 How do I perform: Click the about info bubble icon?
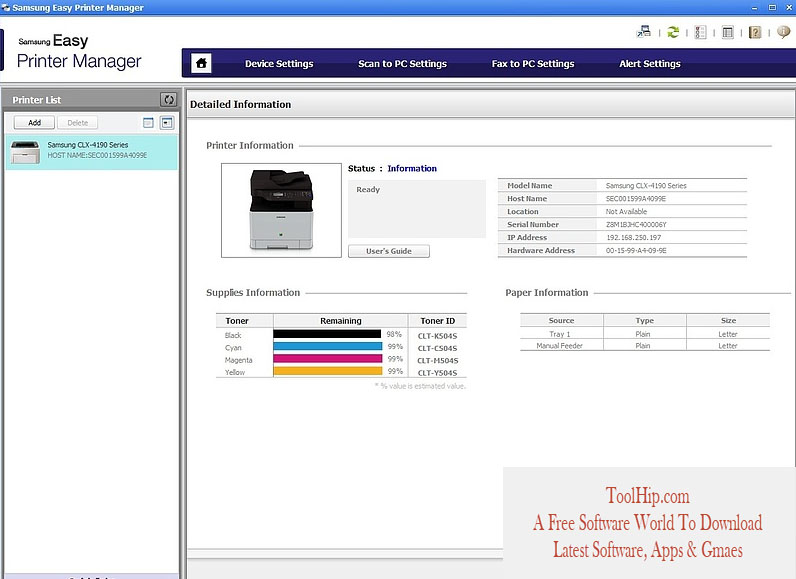click(783, 32)
